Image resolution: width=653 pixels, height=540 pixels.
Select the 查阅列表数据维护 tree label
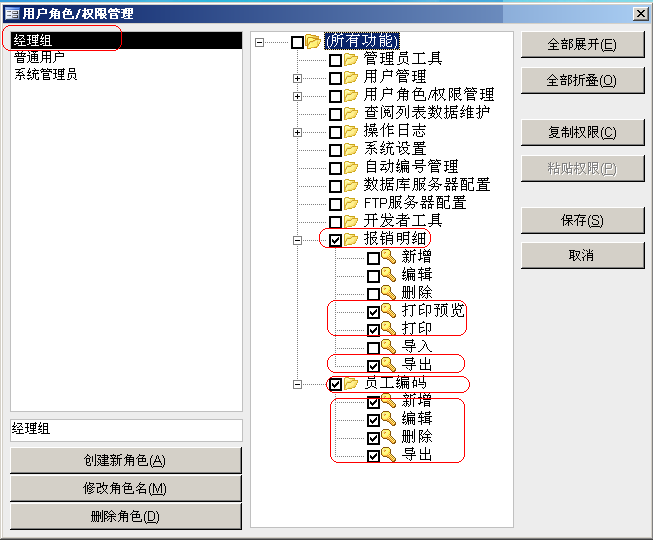pos(427,113)
